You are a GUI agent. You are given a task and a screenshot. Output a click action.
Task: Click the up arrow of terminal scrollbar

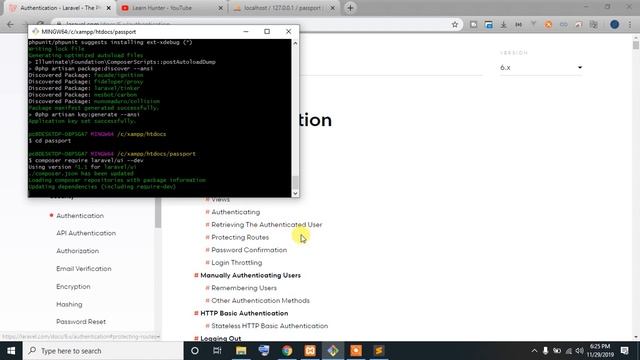point(295,43)
